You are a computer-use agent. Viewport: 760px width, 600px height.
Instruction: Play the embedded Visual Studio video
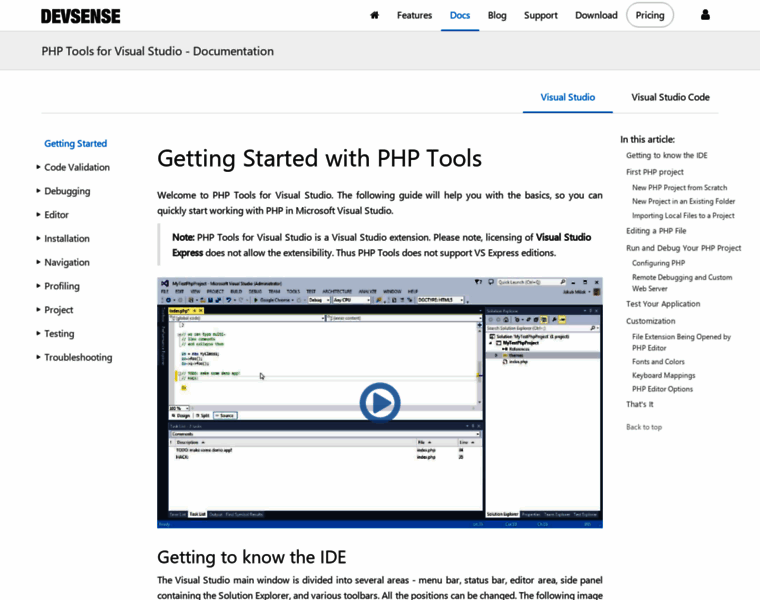pos(380,402)
